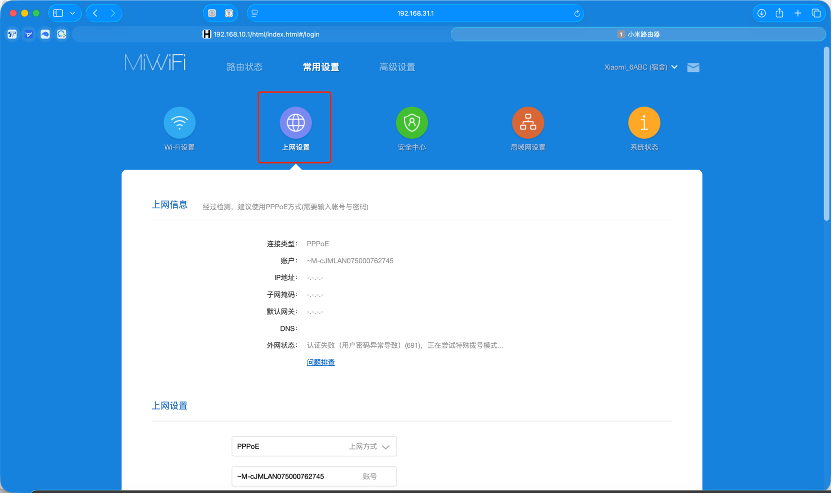832x494 pixels.
Task: Go back with the Safari back arrow
Action: 96,13
